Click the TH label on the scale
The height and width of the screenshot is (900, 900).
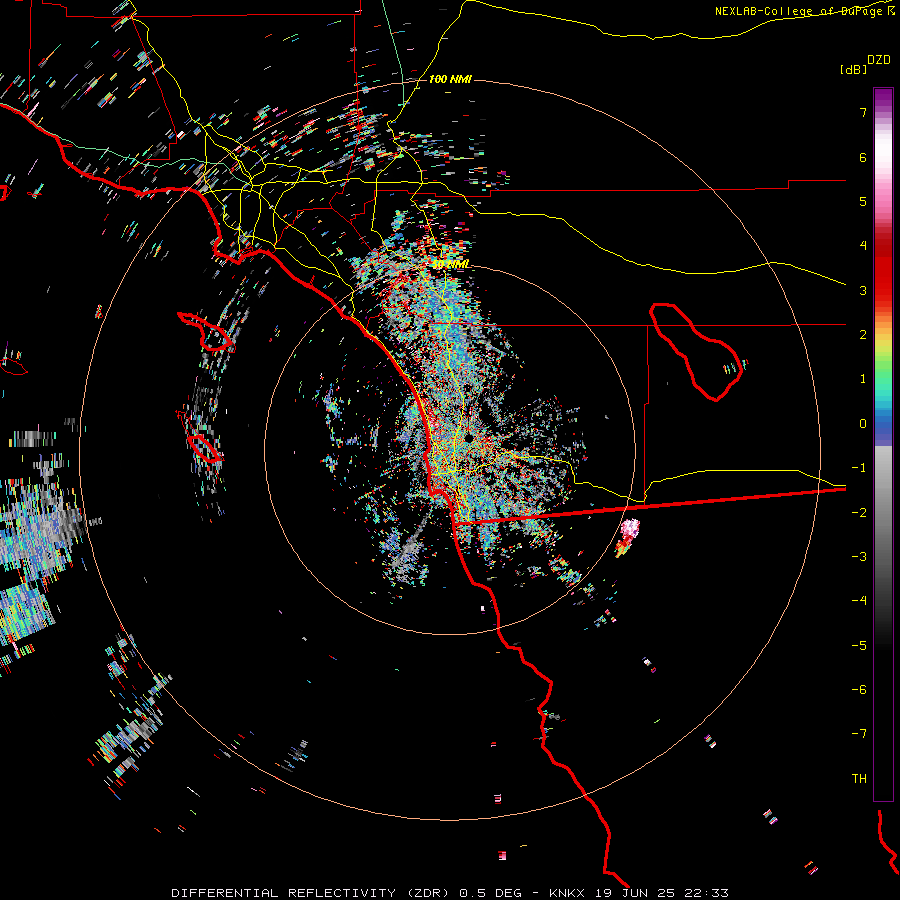click(859, 779)
